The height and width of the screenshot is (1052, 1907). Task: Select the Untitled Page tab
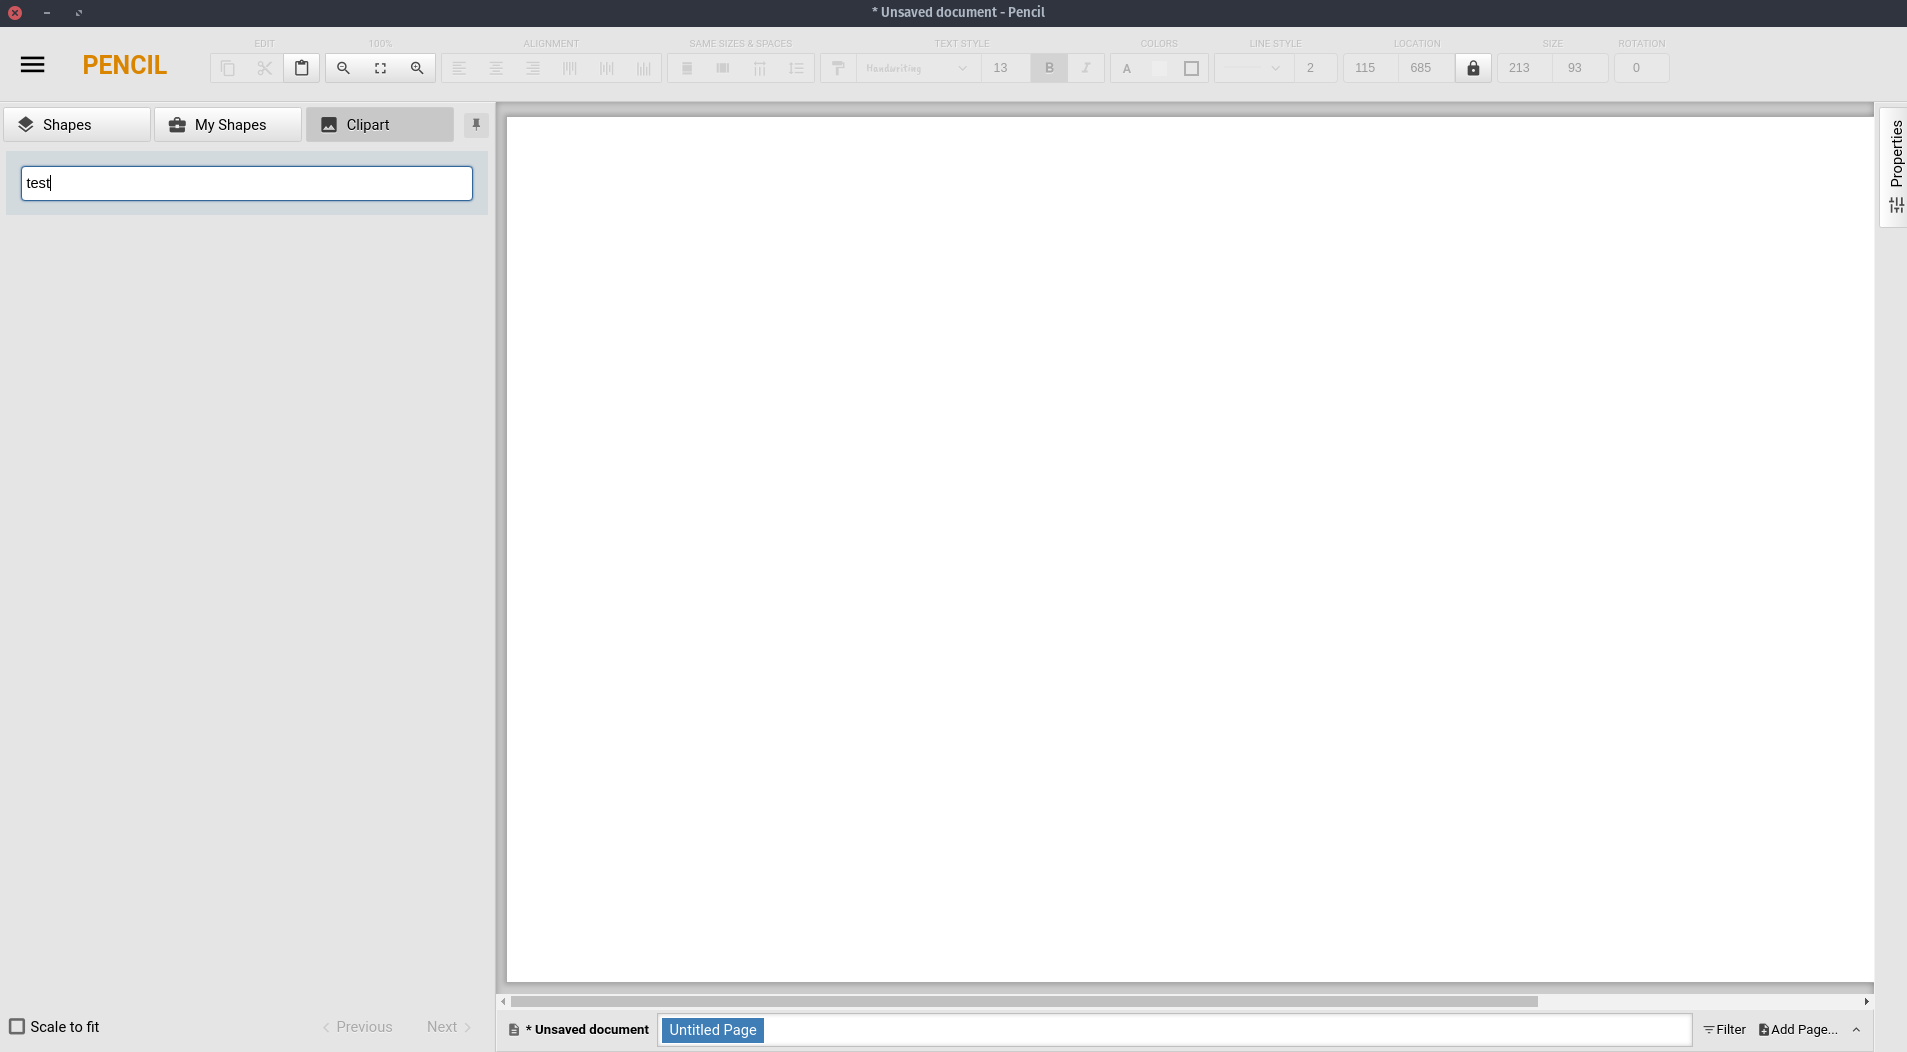[713, 1030]
